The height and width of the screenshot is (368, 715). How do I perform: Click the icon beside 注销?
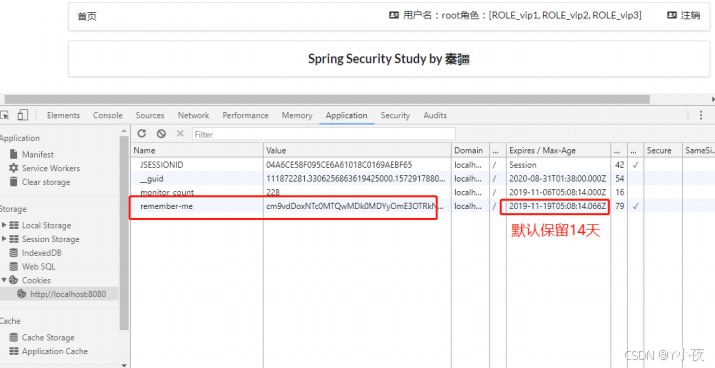671,15
